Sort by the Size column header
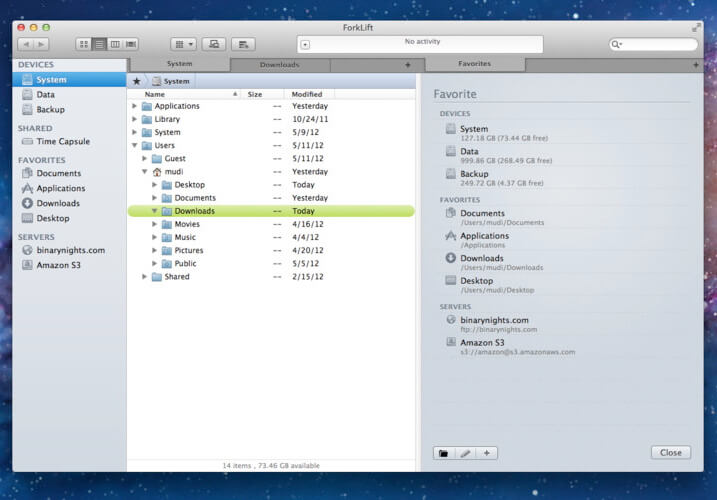Image resolution: width=717 pixels, height=500 pixels. tap(262, 94)
